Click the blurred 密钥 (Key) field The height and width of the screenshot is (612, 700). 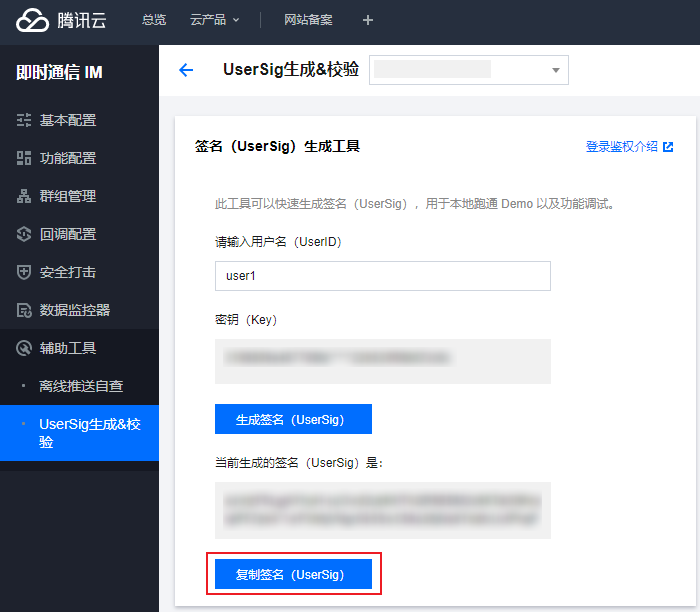point(383,361)
